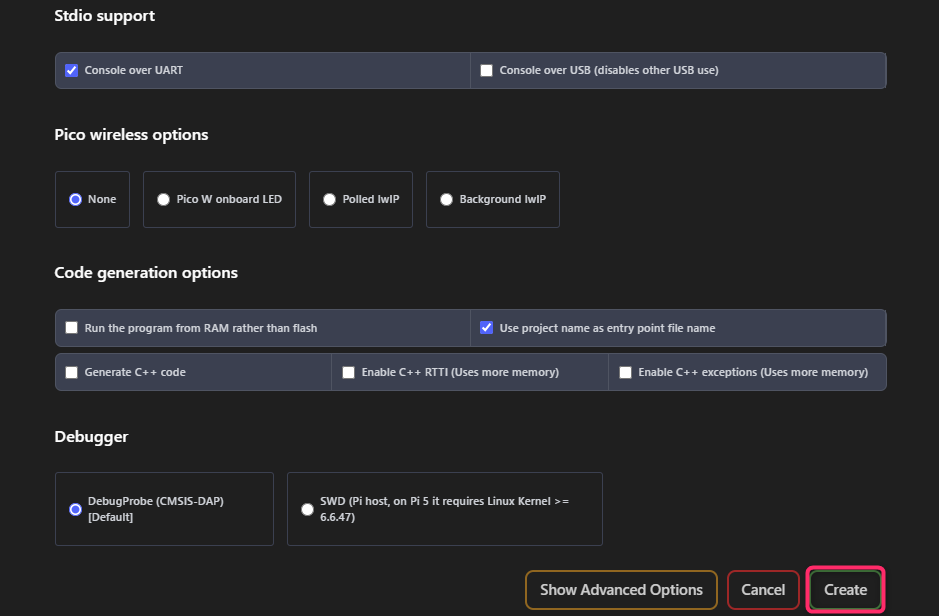Click the Generate C++ code label
The height and width of the screenshot is (616, 939).
tap(135, 372)
